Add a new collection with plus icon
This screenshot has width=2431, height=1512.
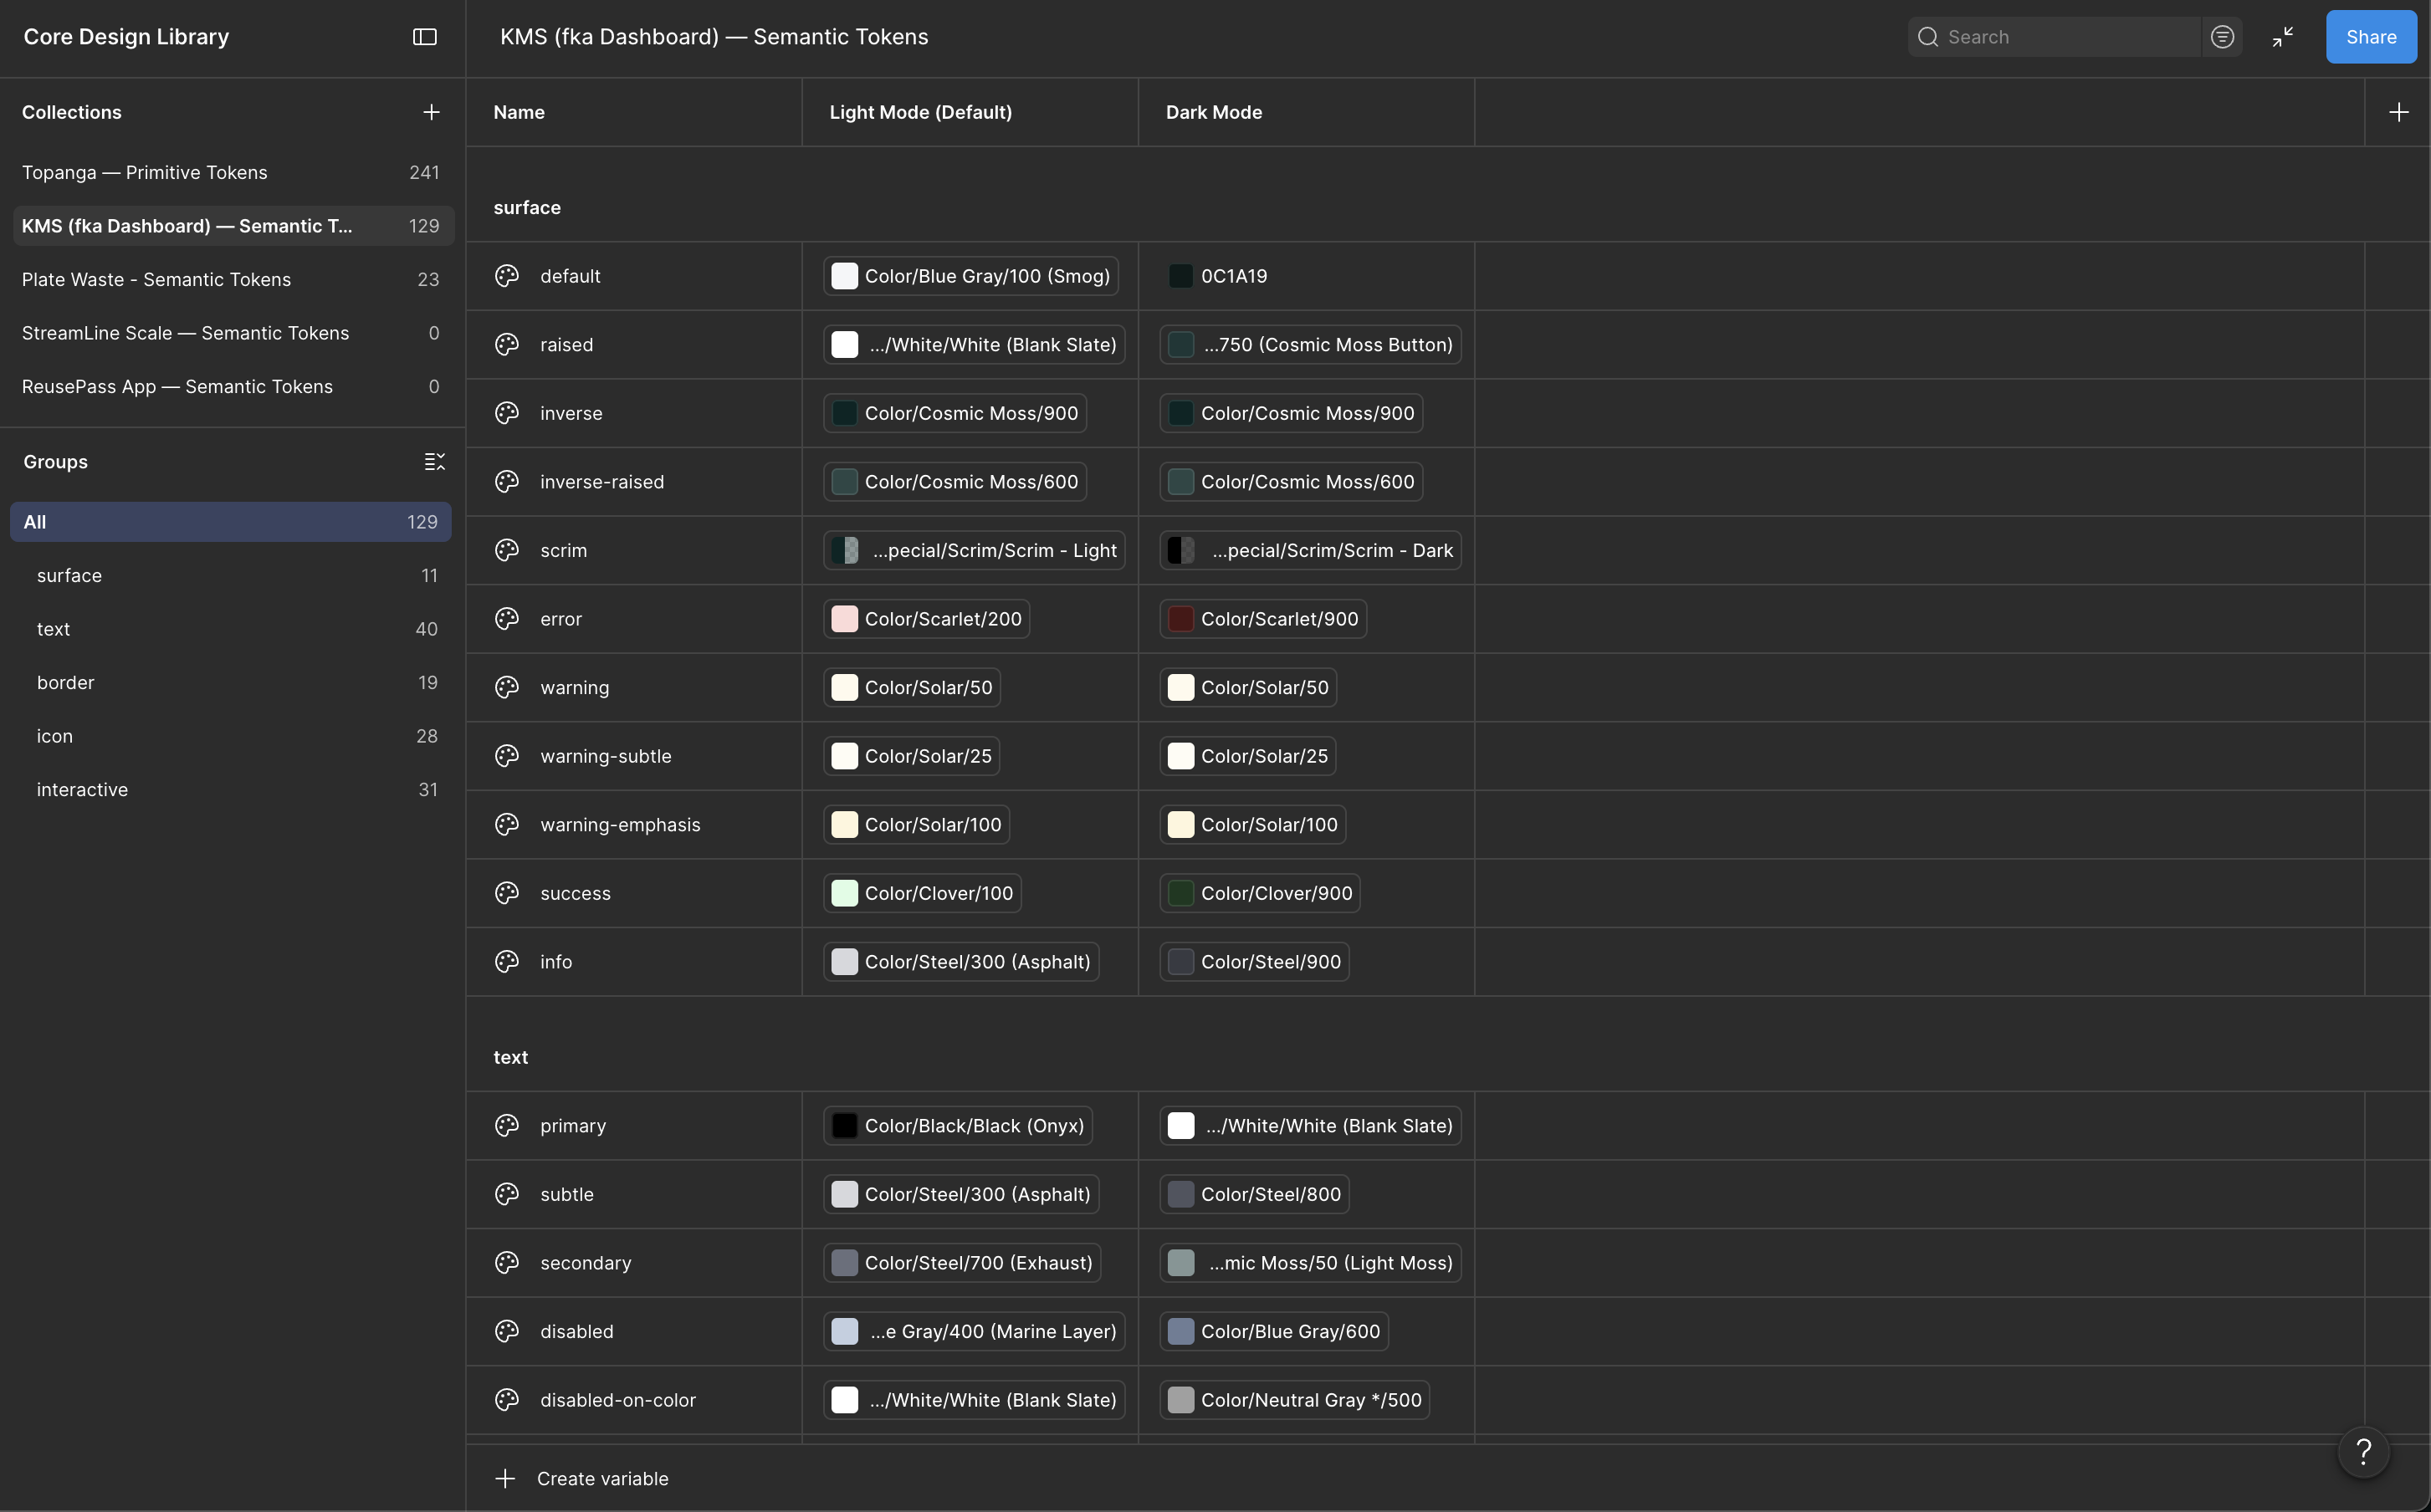click(x=431, y=112)
